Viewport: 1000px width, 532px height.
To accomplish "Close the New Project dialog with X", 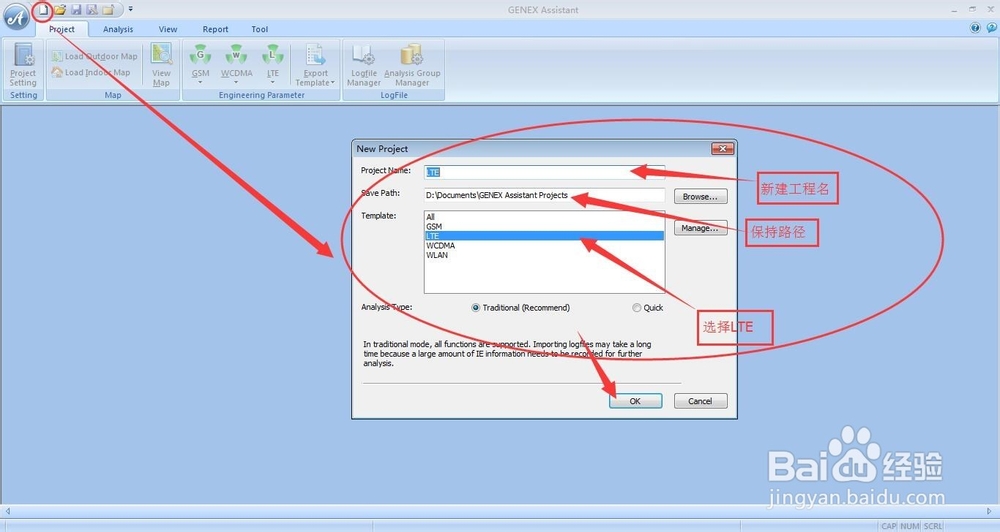I will [723, 149].
